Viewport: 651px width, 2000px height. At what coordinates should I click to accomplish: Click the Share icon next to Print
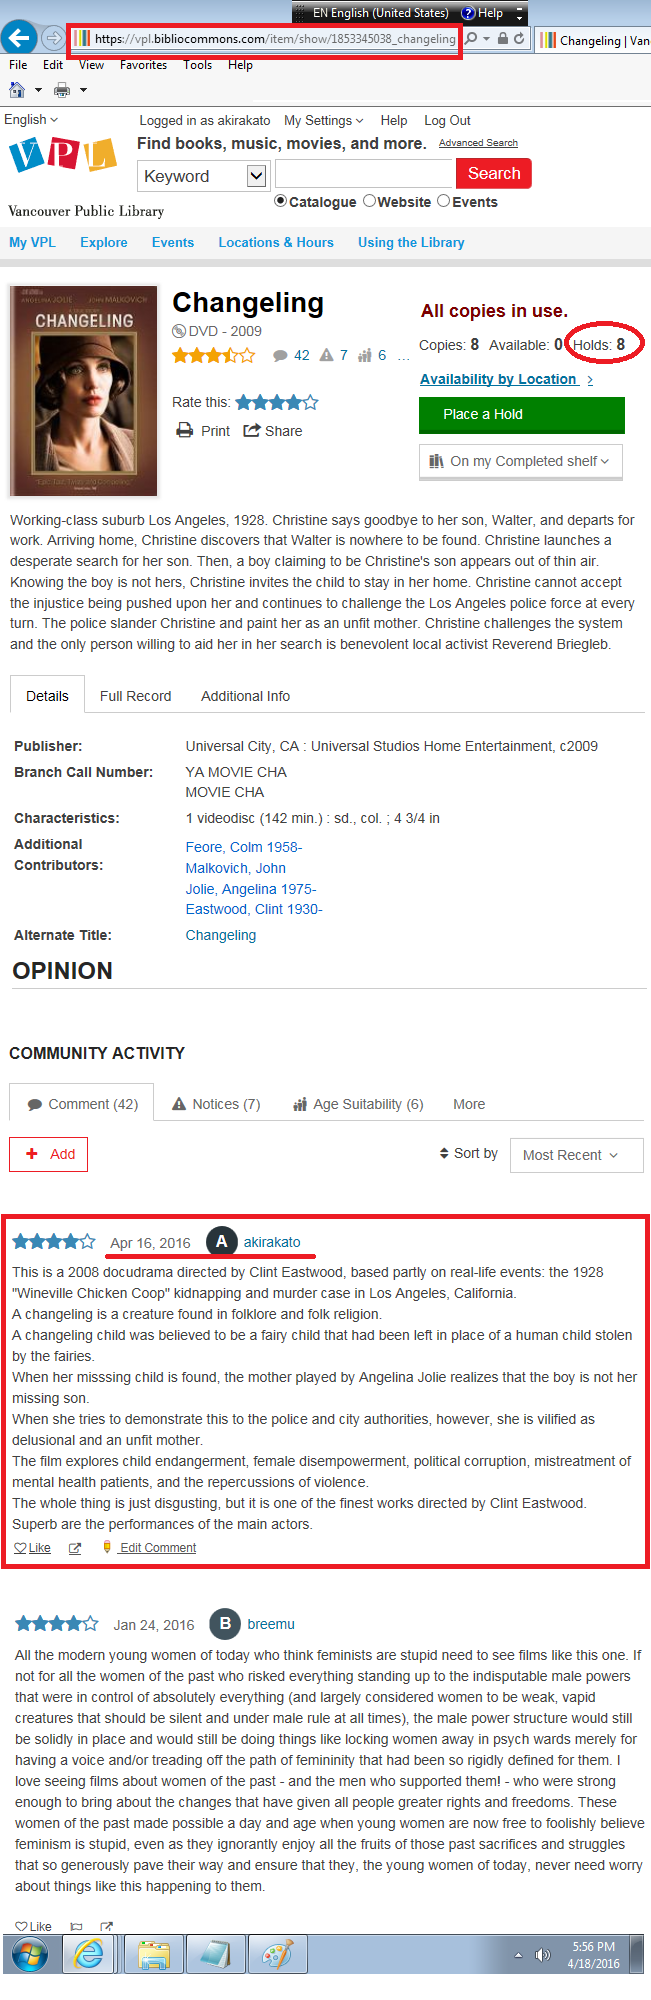252,430
